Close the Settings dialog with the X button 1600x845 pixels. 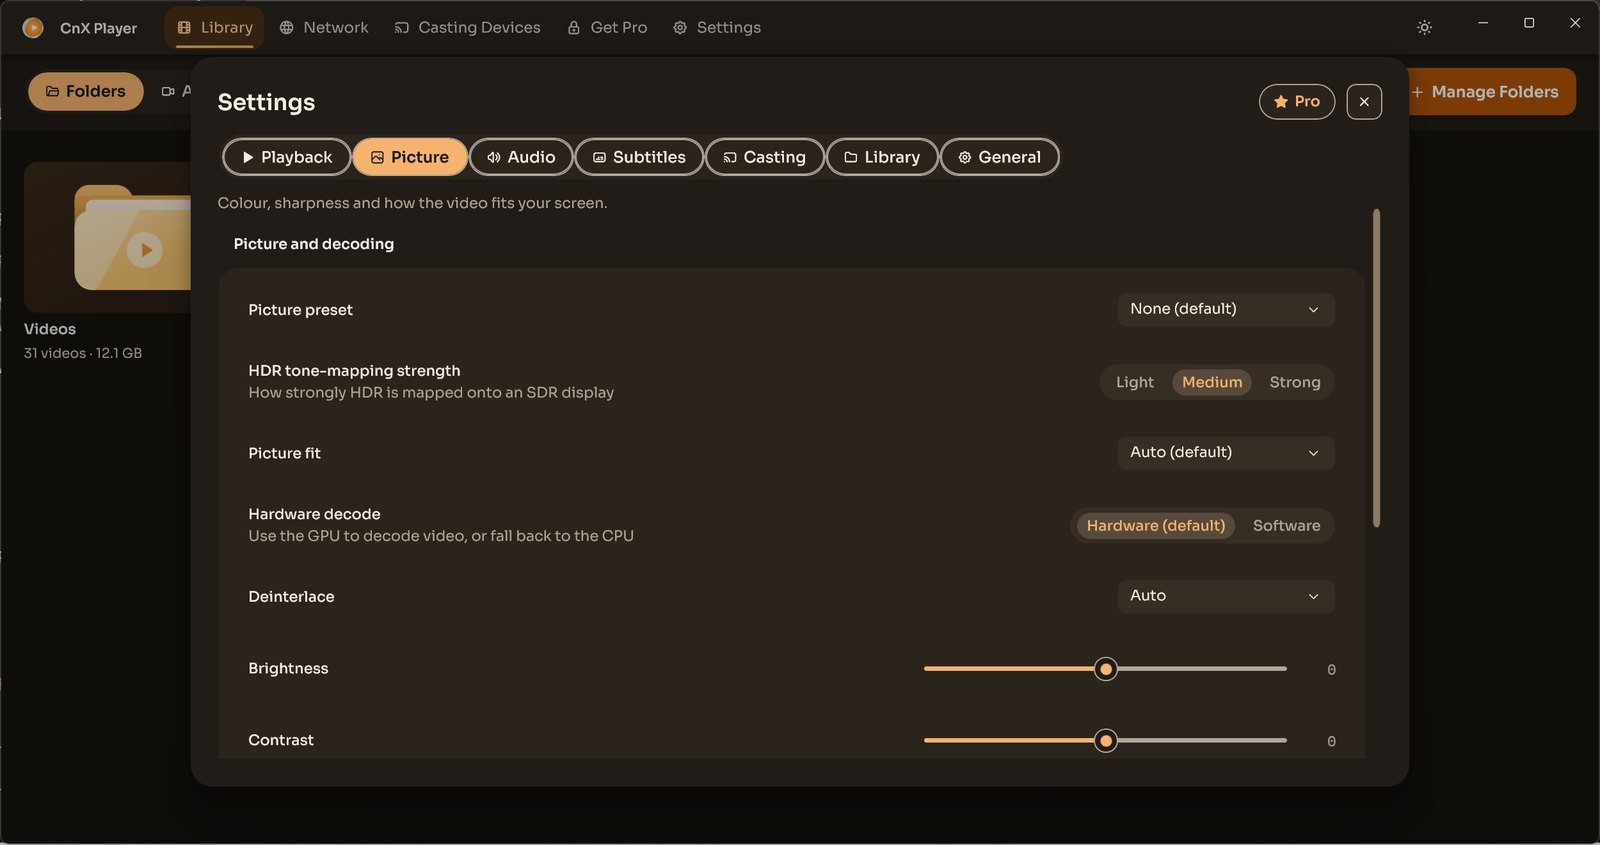(x=1364, y=102)
